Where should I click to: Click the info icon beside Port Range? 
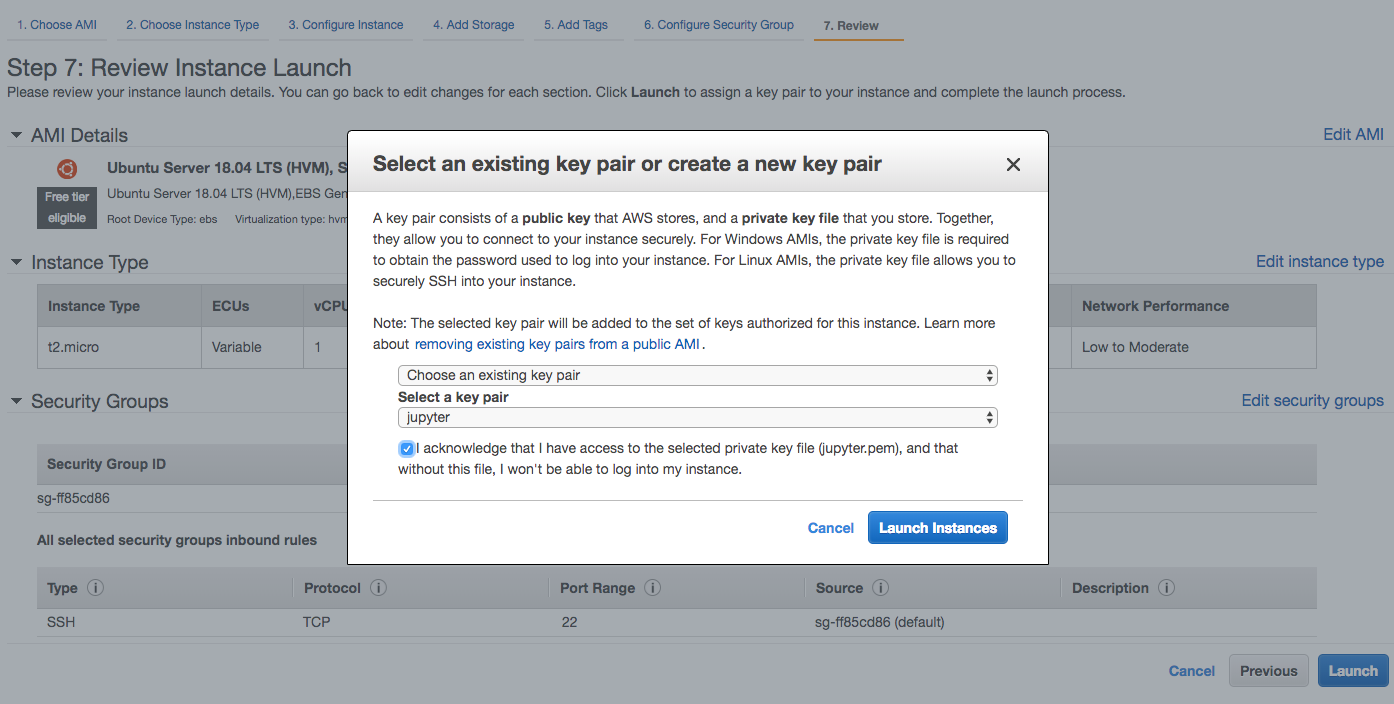coord(652,588)
